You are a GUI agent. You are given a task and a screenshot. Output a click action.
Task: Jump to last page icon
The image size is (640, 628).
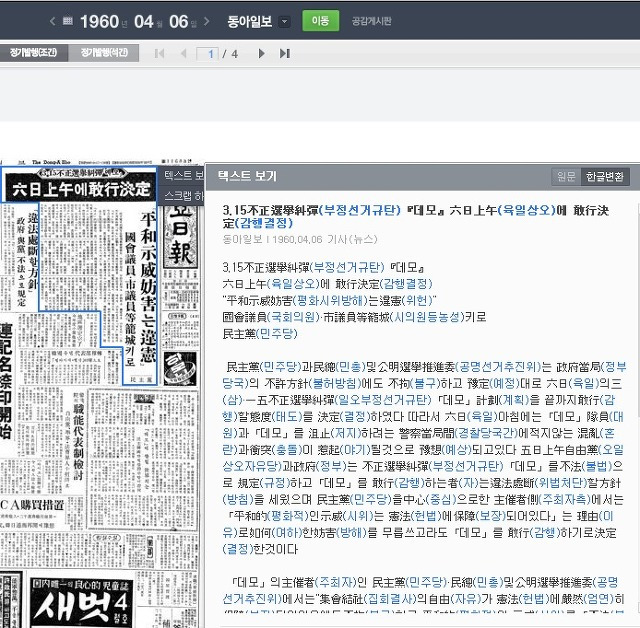tap(285, 53)
